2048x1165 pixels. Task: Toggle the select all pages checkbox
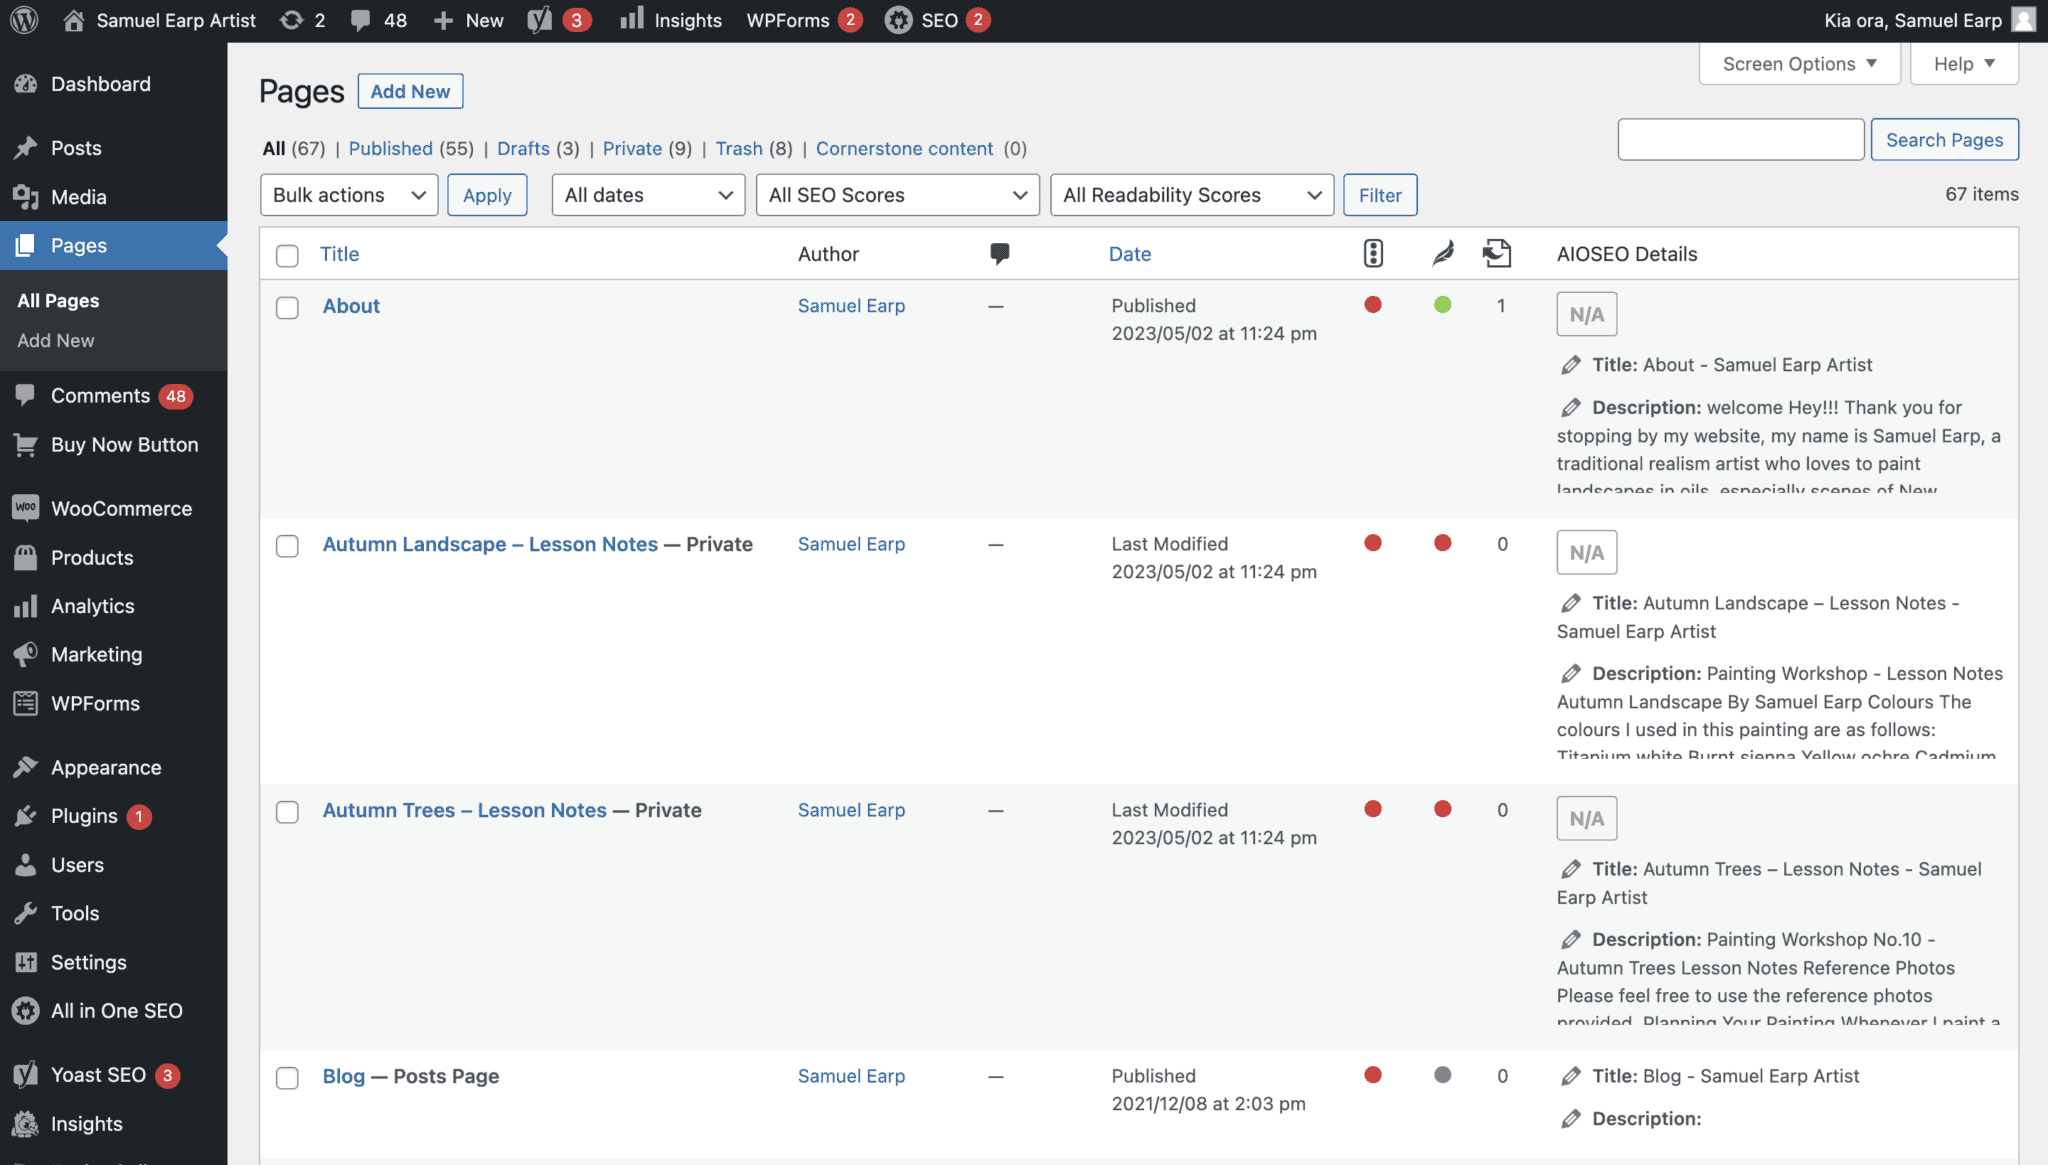[287, 255]
